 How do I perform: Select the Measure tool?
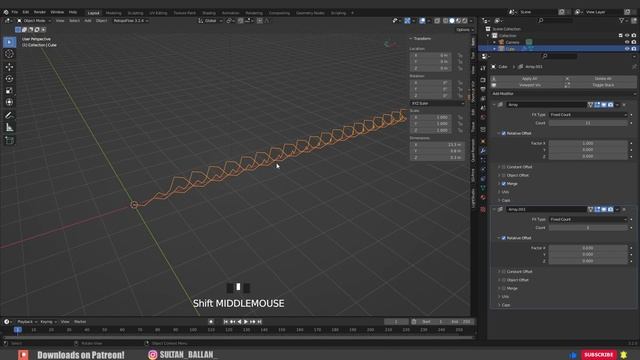[9, 128]
